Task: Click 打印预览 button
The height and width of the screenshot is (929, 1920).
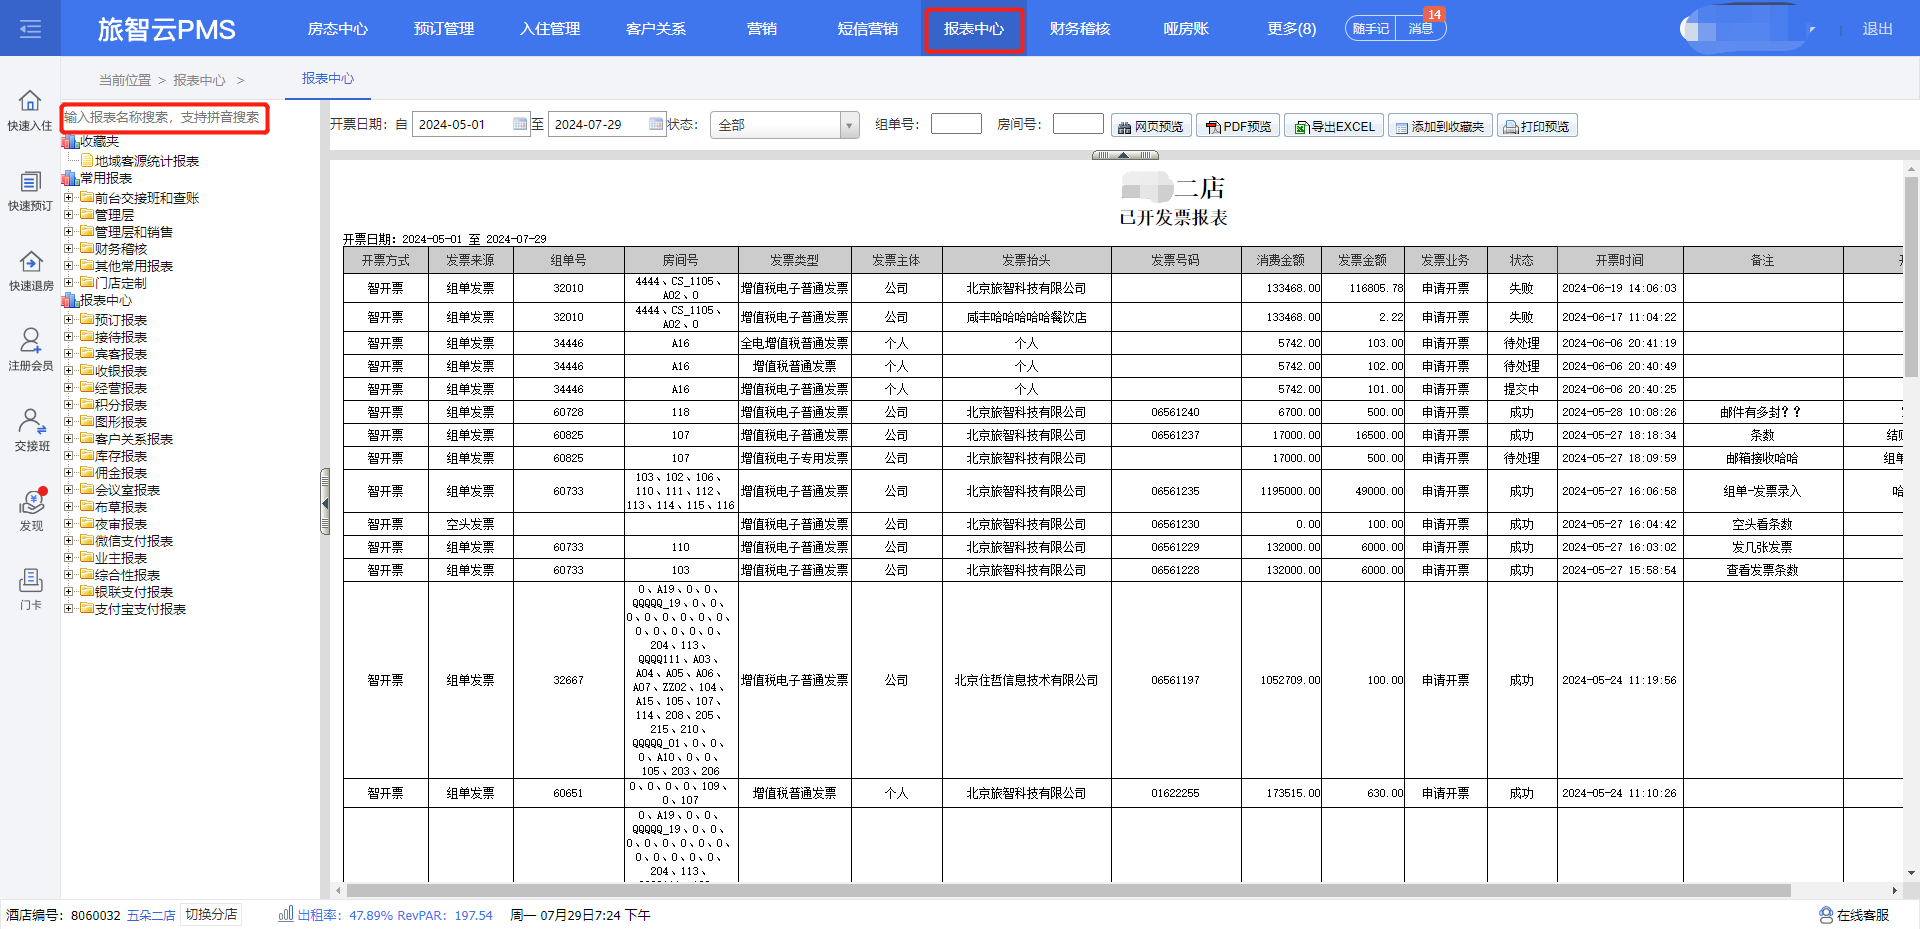Action: click(x=1537, y=126)
